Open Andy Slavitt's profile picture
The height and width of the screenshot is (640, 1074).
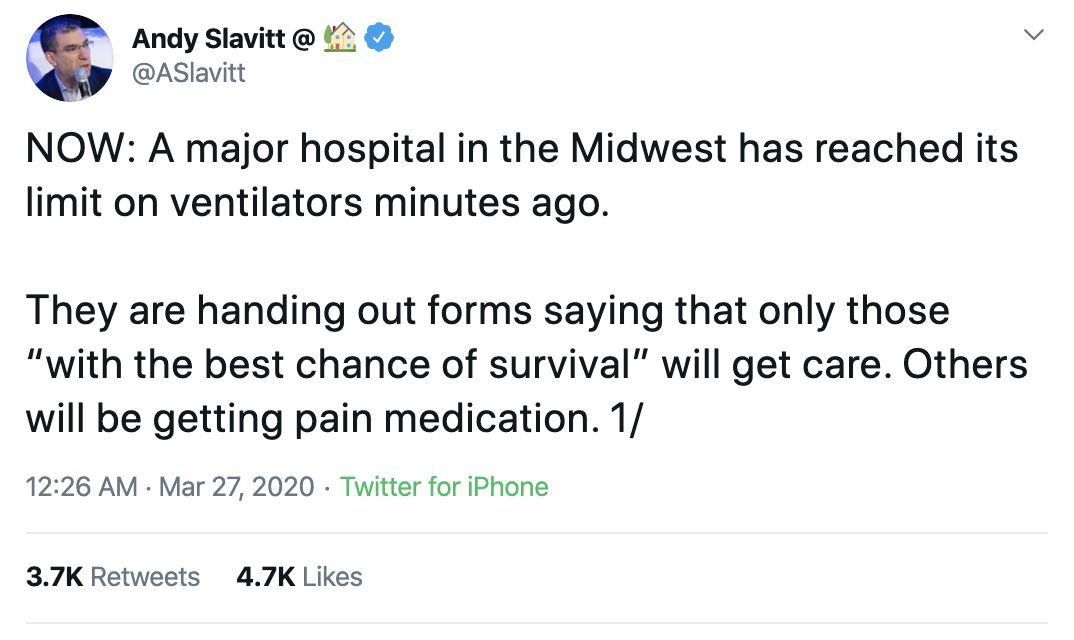point(70,57)
